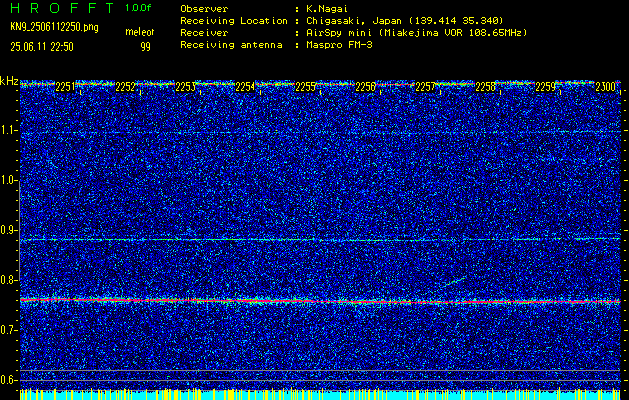
Task: Click the AirSpy mini receiver text
Action: [416, 33]
